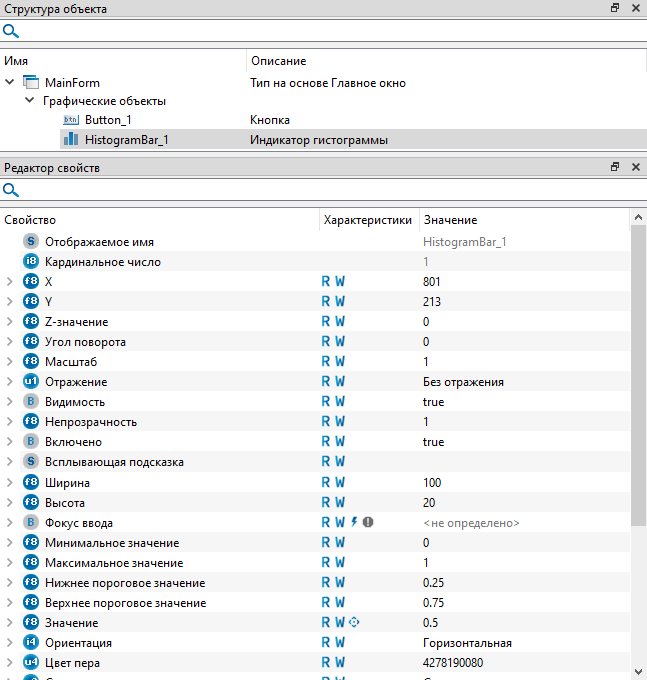
Task: Open the Отражение value Без отражения
Action: [x=463, y=382]
